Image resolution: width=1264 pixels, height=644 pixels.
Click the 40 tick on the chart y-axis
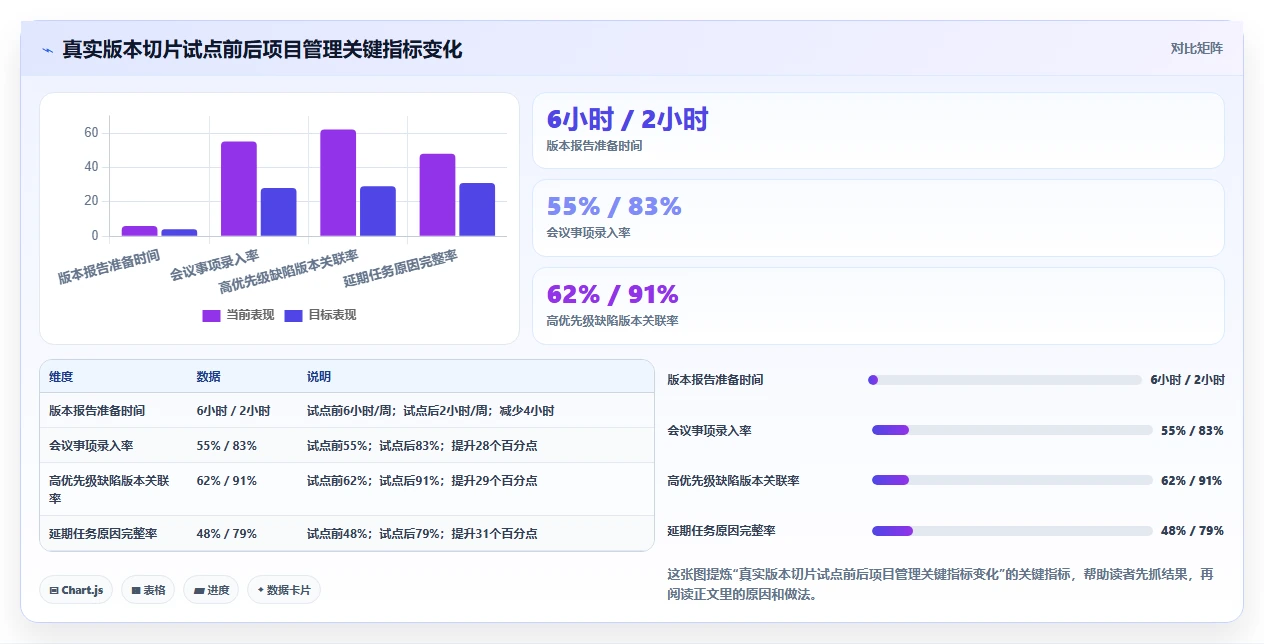[x=91, y=167]
